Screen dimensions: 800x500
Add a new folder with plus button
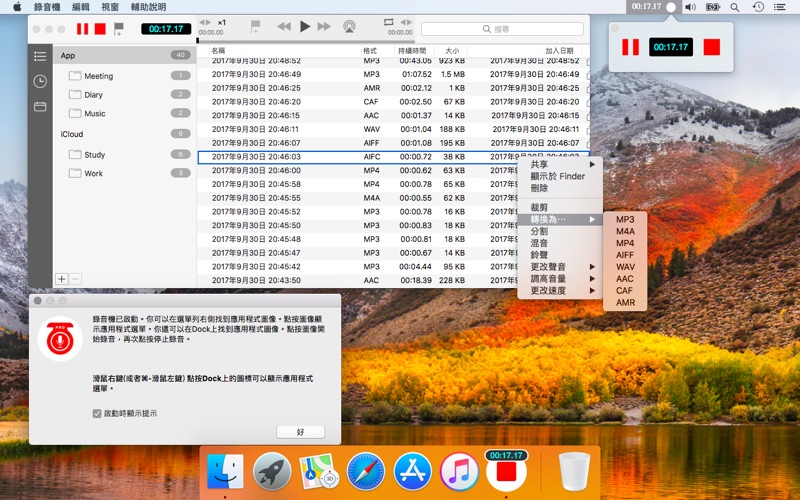click(x=62, y=279)
